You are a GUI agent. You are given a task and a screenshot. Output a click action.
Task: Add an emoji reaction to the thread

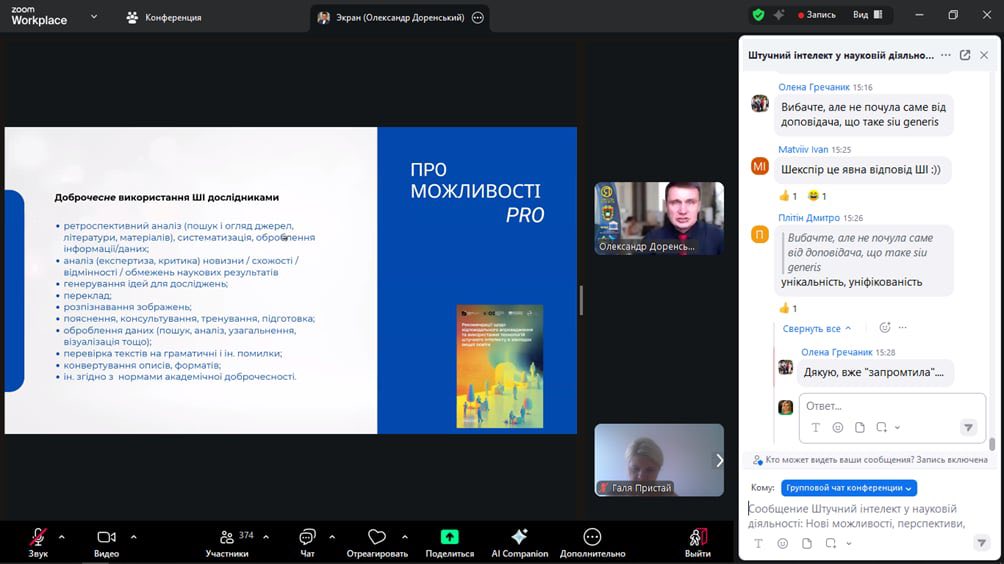tap(884, 328)
